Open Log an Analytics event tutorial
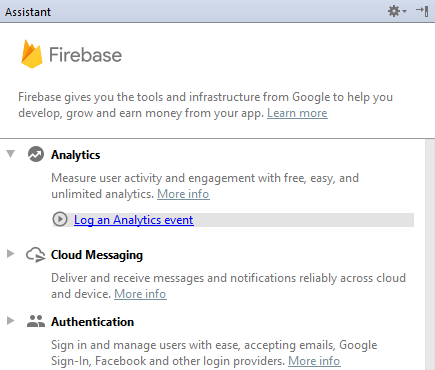435x370 pixels. click(x=134, y=220)
